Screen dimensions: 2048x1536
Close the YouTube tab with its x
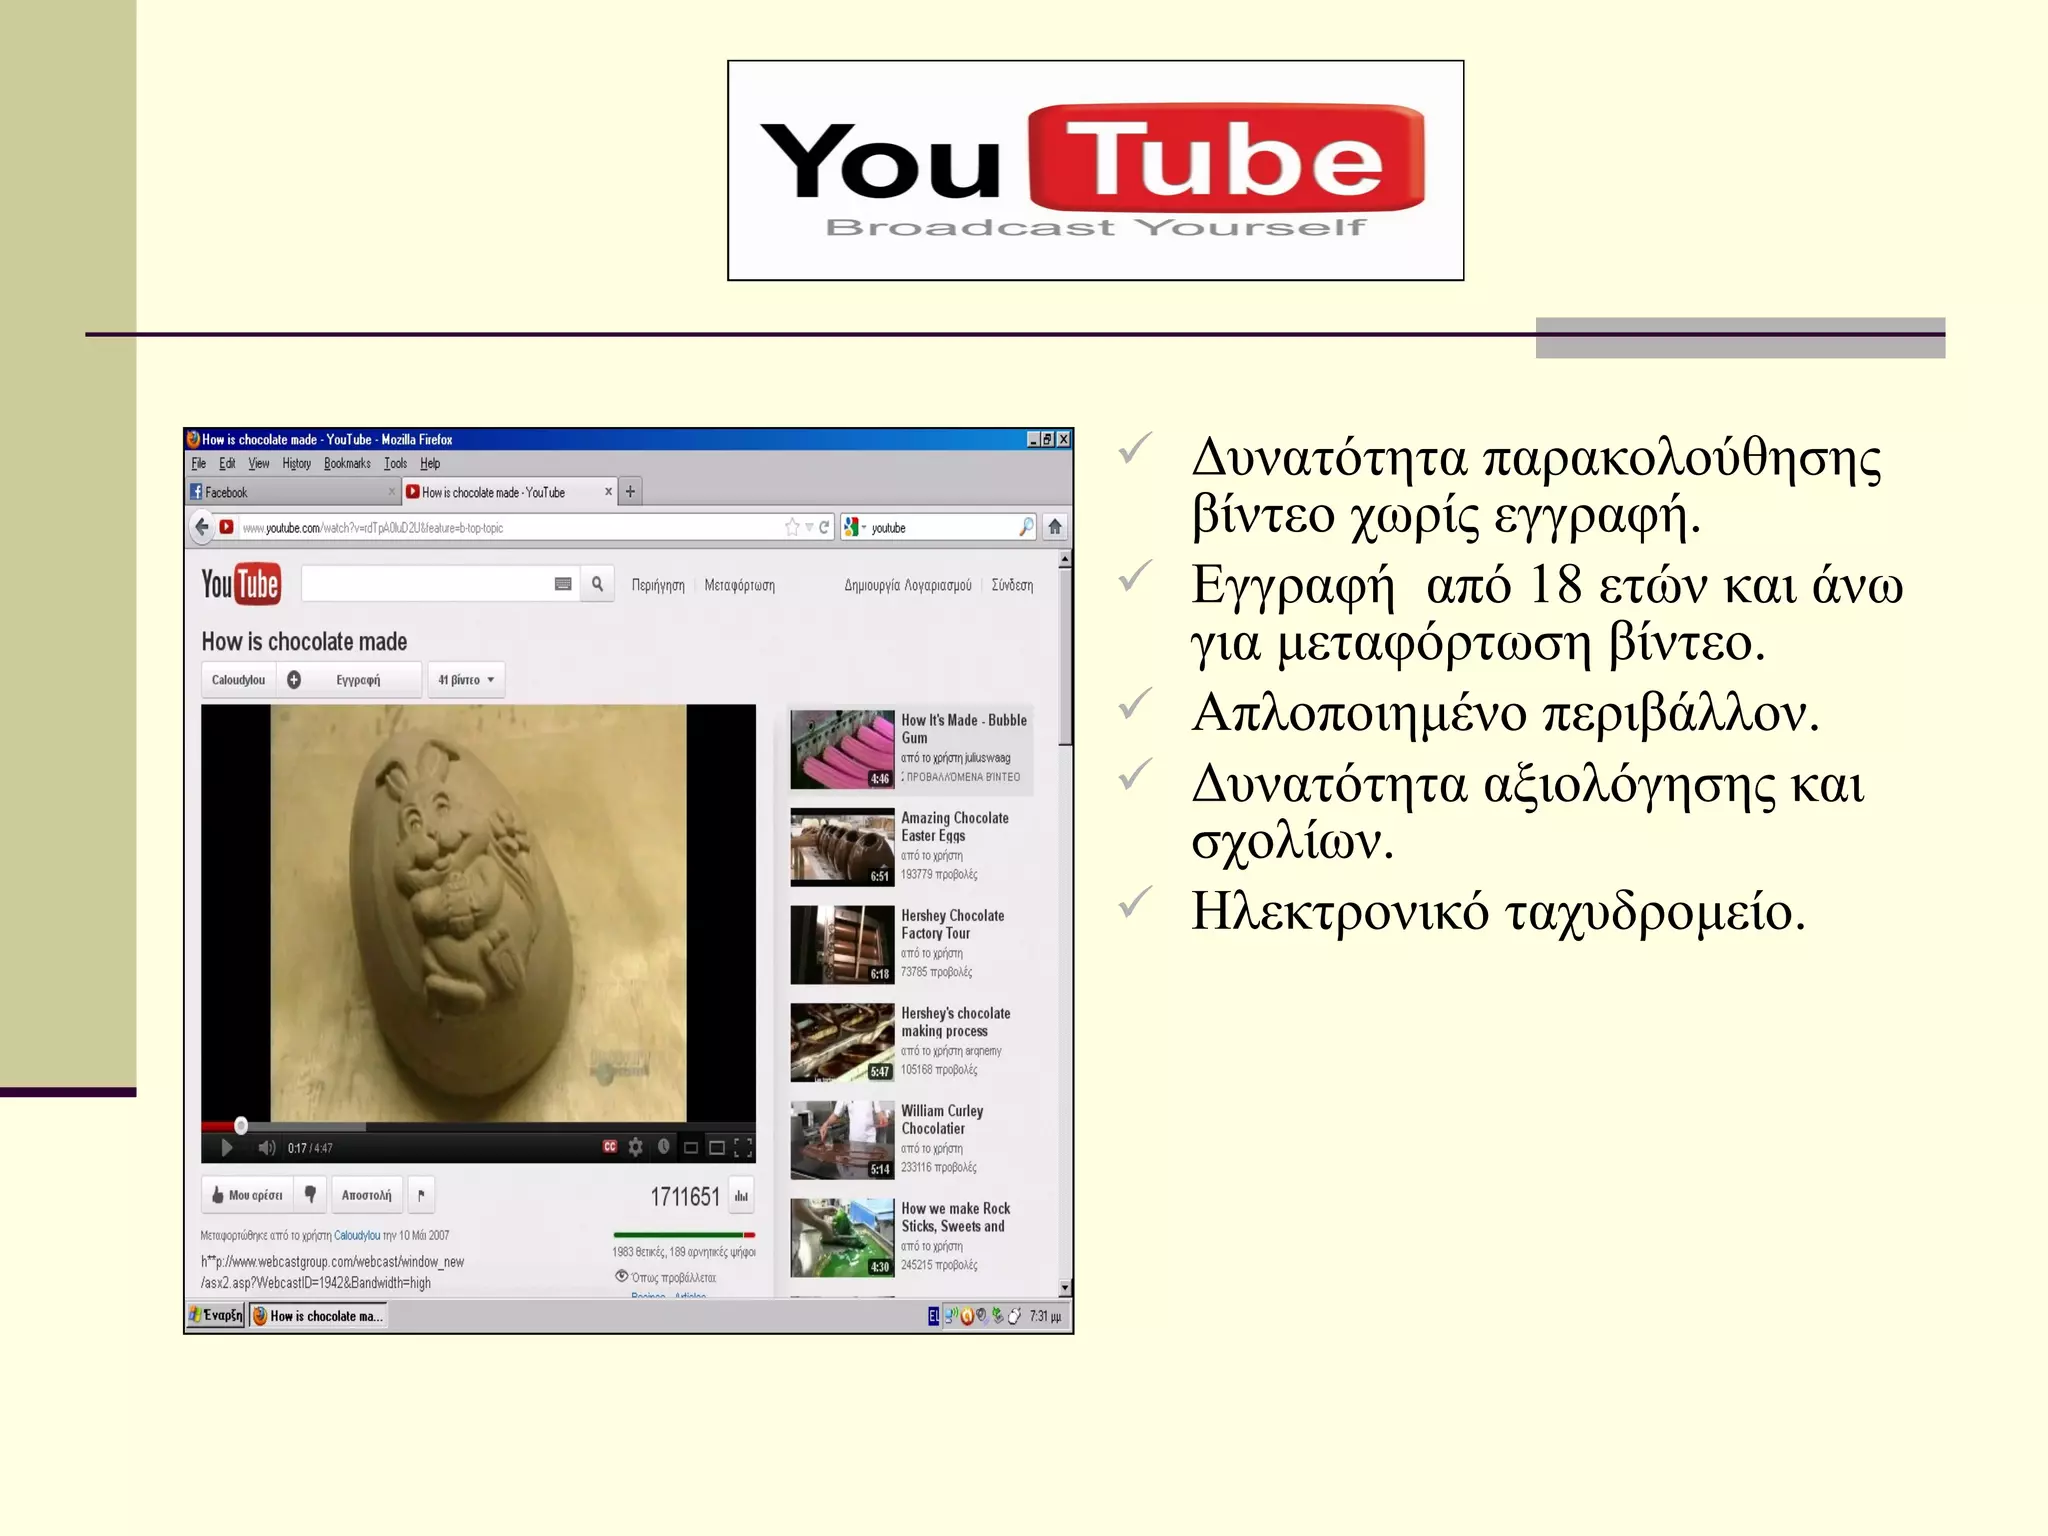(608, 492)
